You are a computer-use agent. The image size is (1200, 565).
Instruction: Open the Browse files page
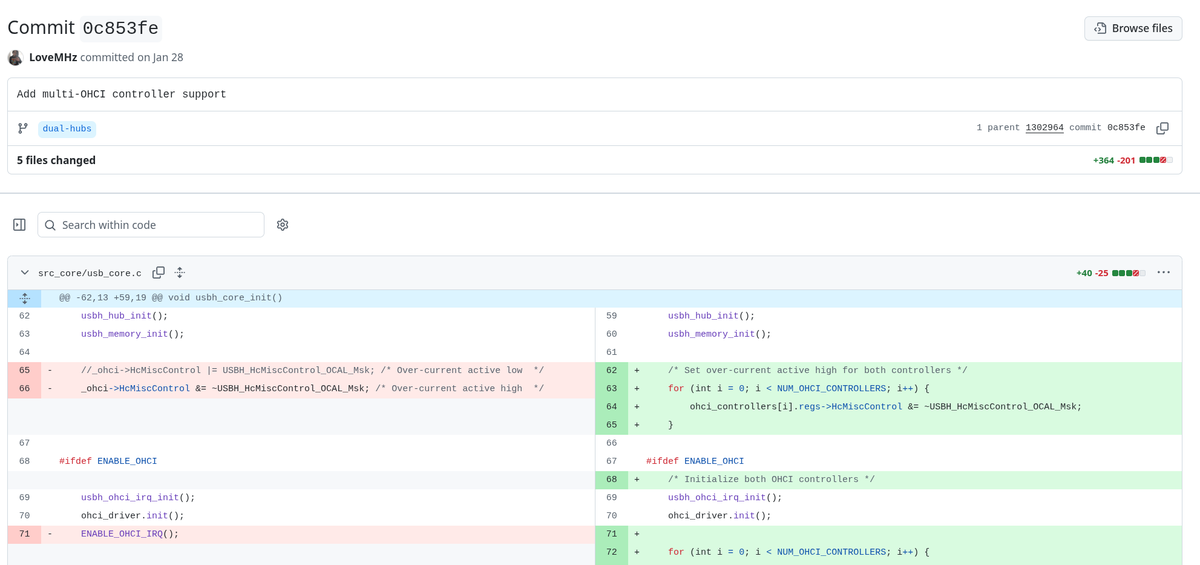1133,28
